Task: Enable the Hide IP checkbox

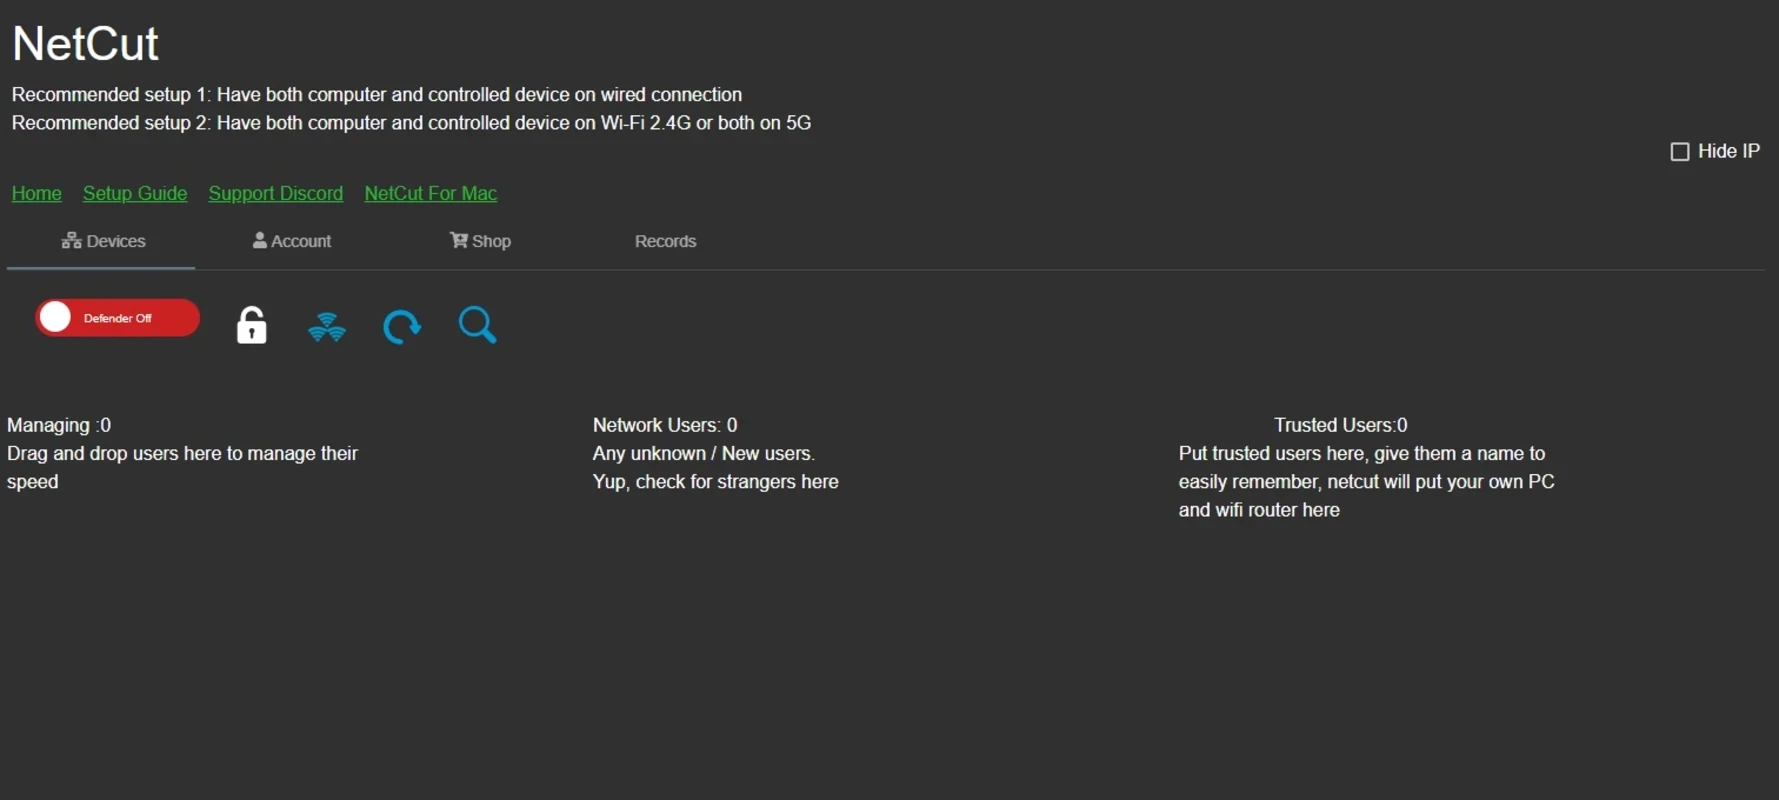Action: tap(1680, 151)
